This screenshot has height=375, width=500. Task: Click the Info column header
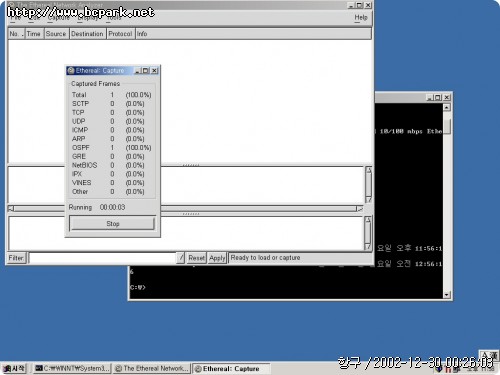pyautogui.click(x=253, y=34)
